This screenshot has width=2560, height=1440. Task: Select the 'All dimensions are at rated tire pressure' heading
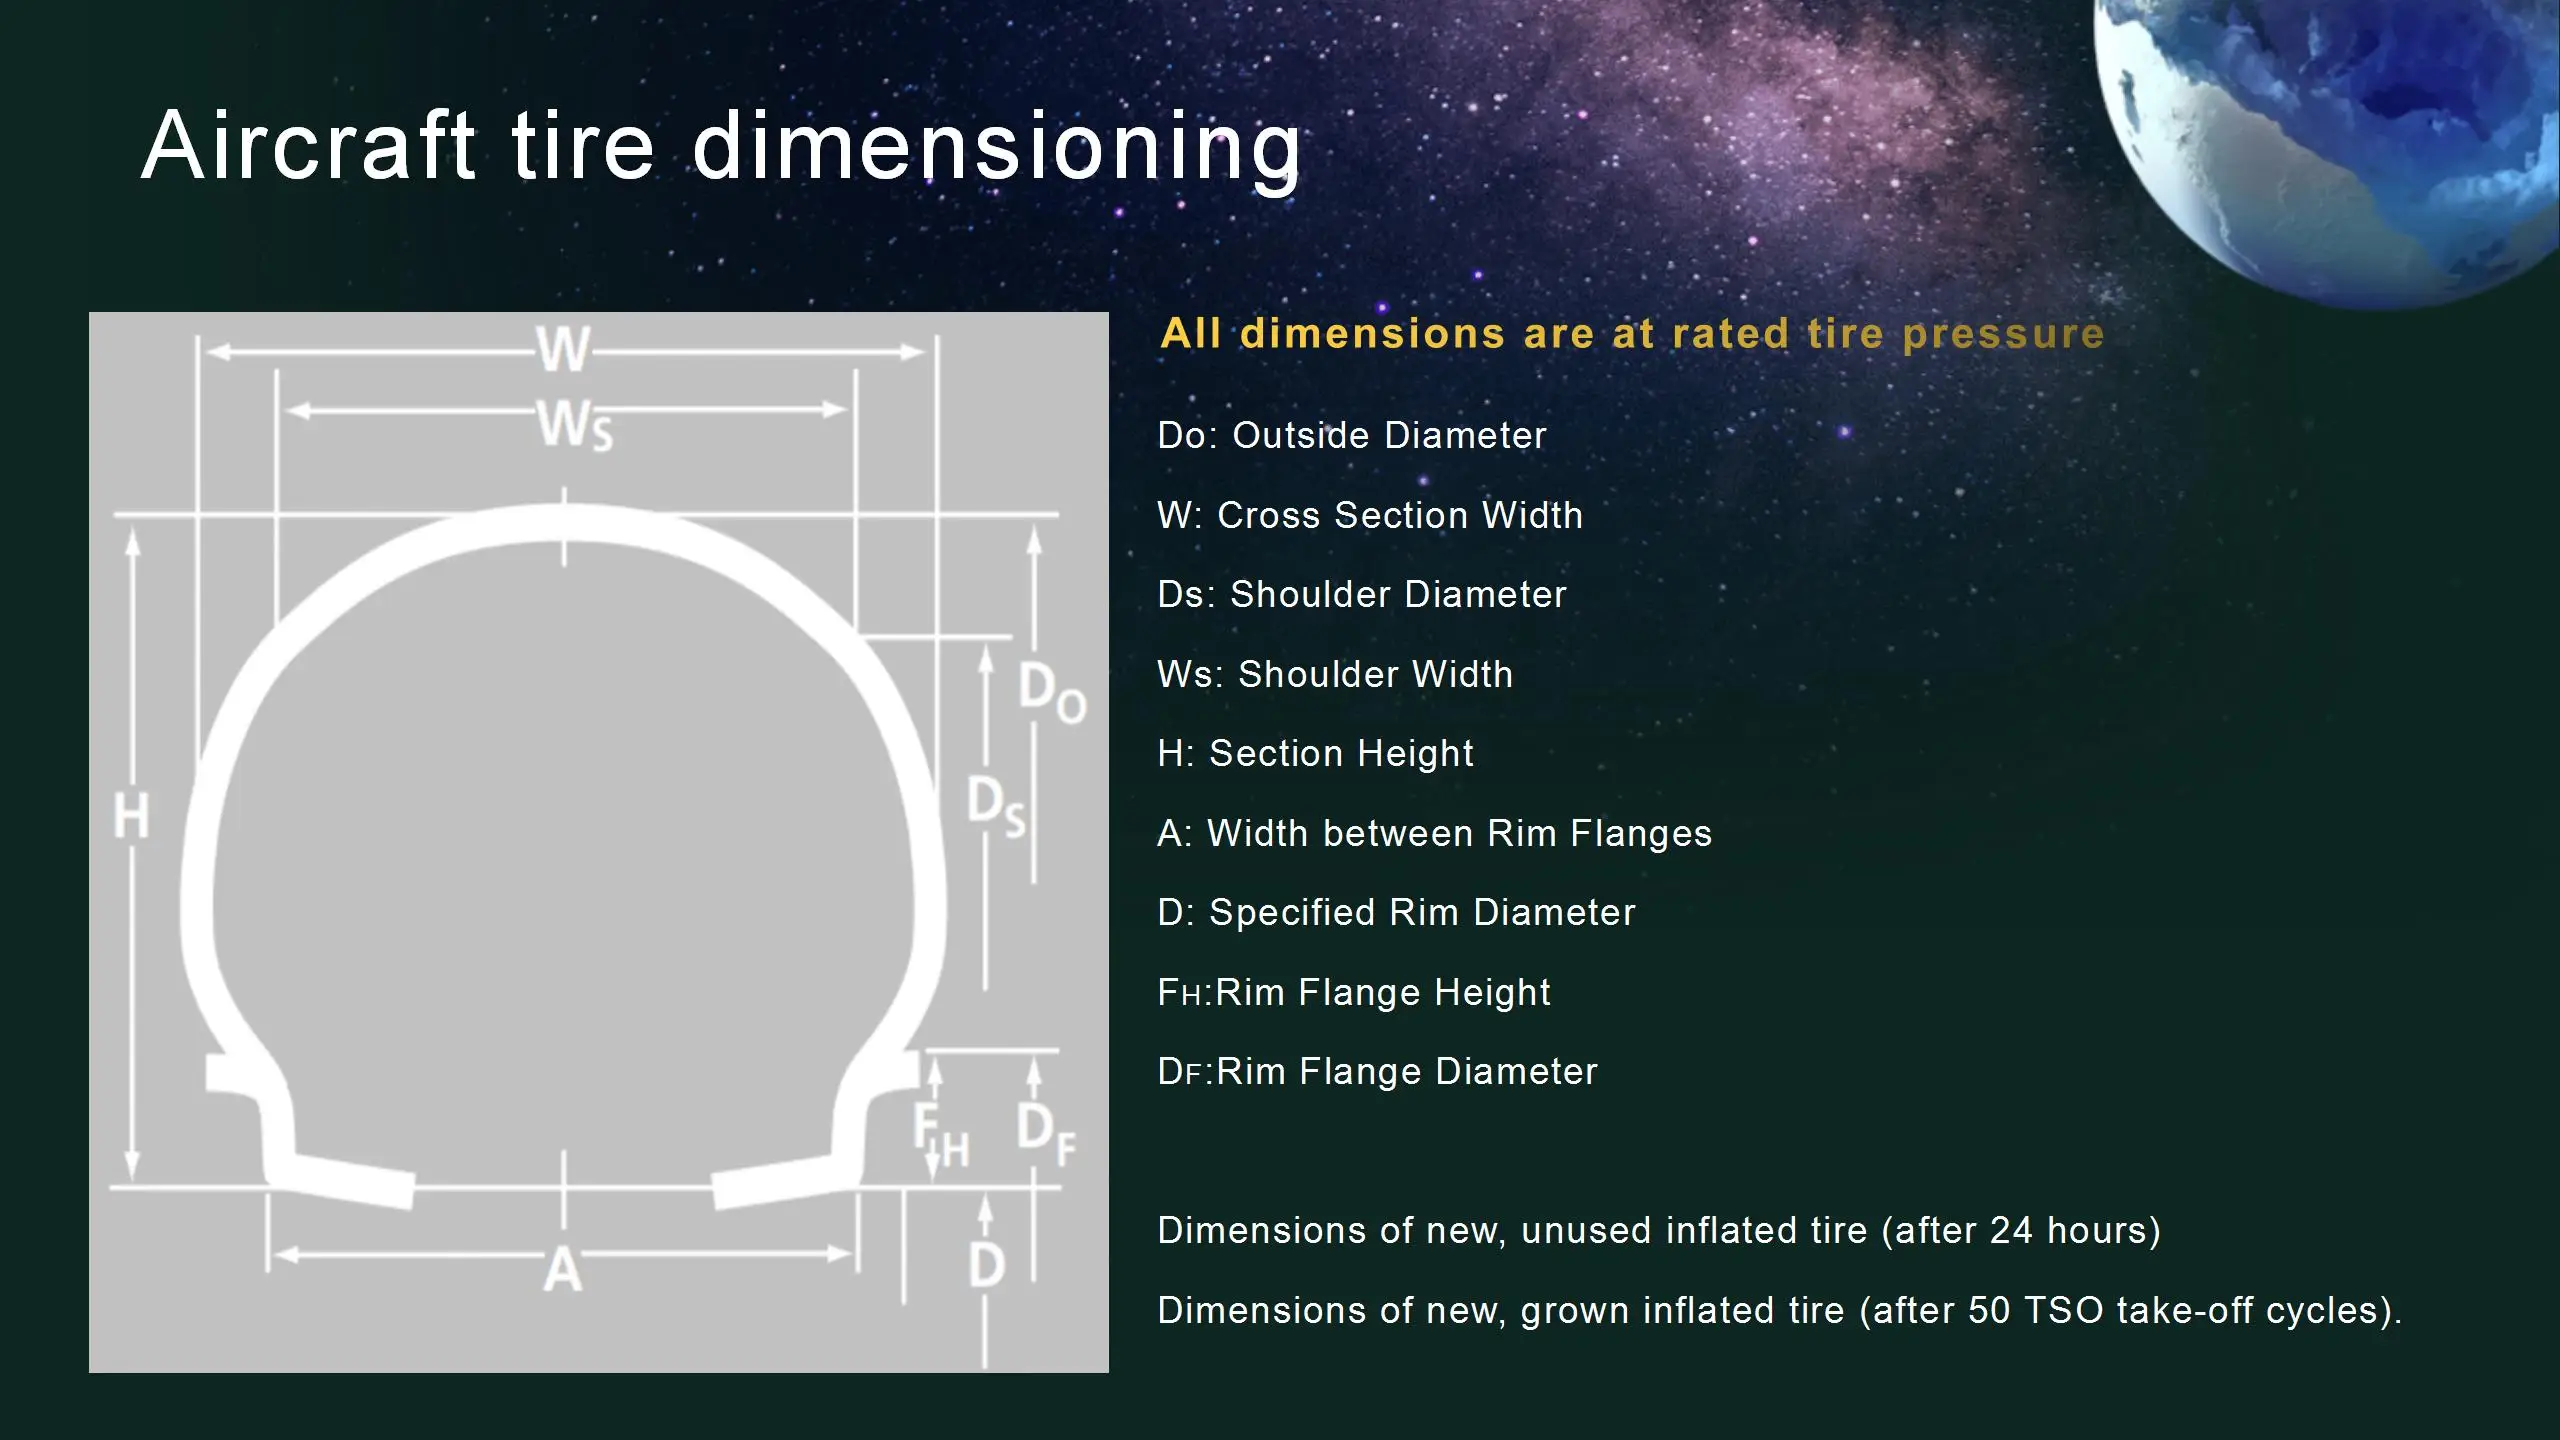coord(1632,334)
